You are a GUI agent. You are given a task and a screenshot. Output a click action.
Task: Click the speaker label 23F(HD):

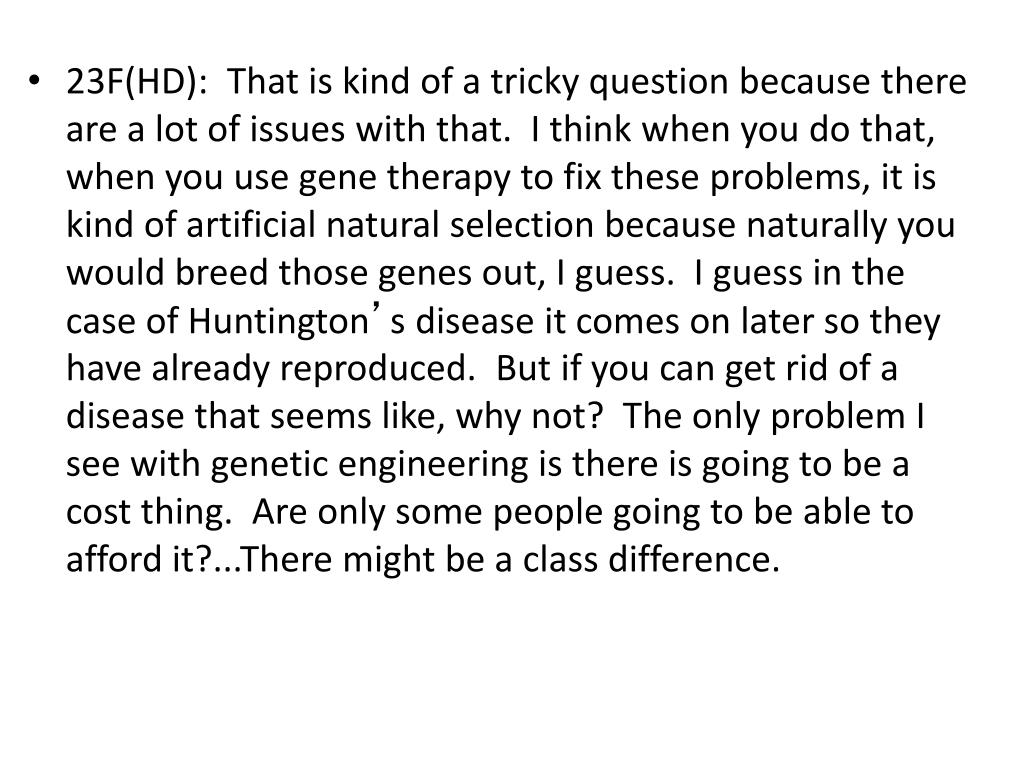[136, 82]
